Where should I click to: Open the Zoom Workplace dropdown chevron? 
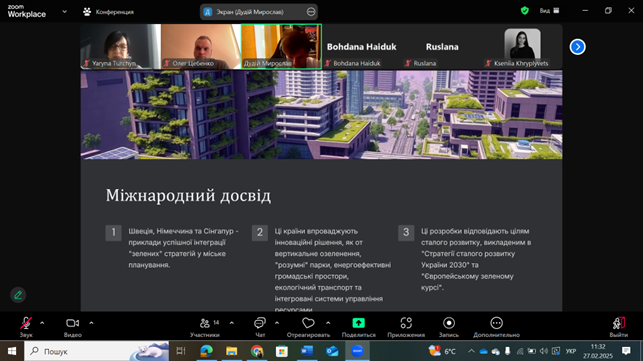(64, 11)
